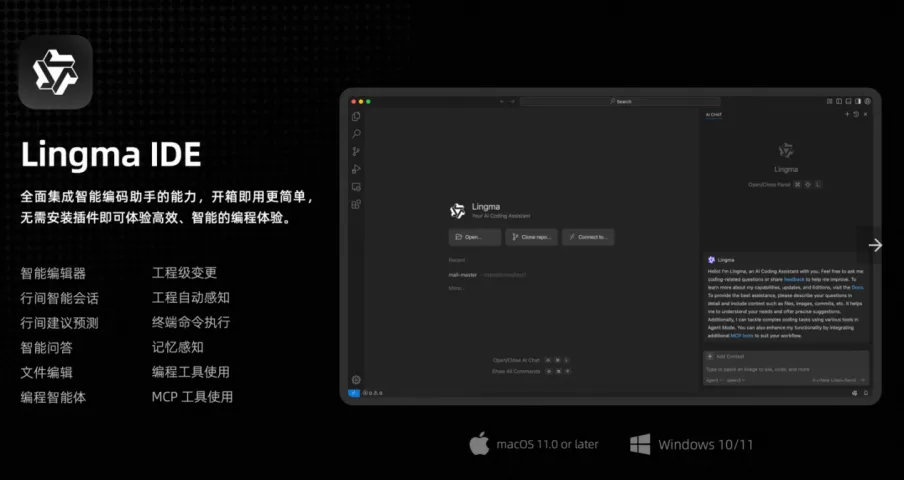Expand the Agent mode dropdown

714,380
